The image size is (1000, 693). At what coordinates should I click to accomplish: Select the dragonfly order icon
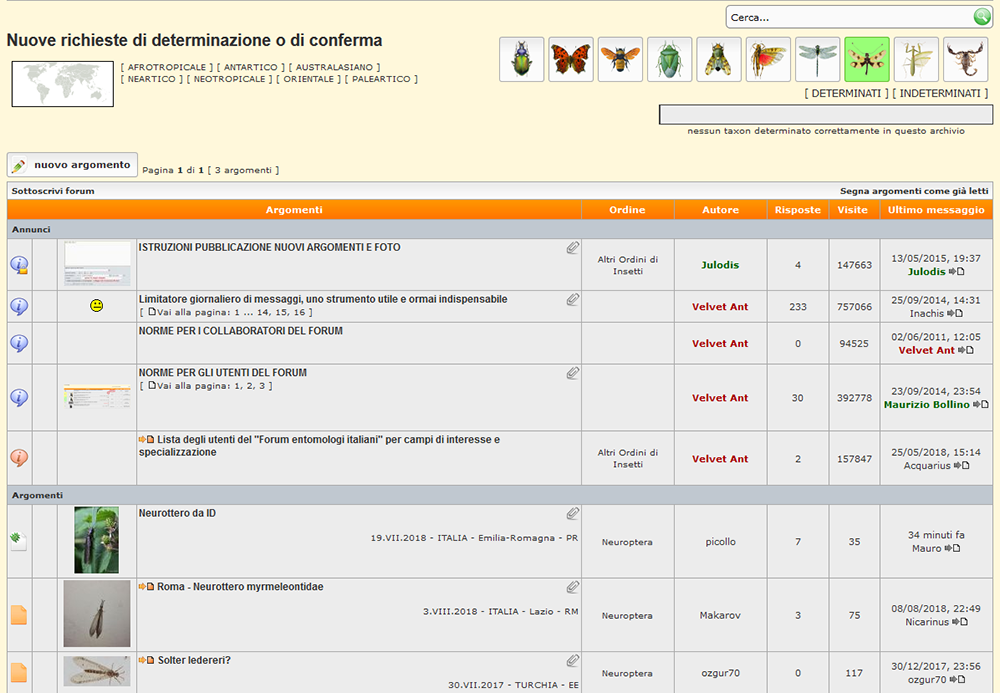818,60
